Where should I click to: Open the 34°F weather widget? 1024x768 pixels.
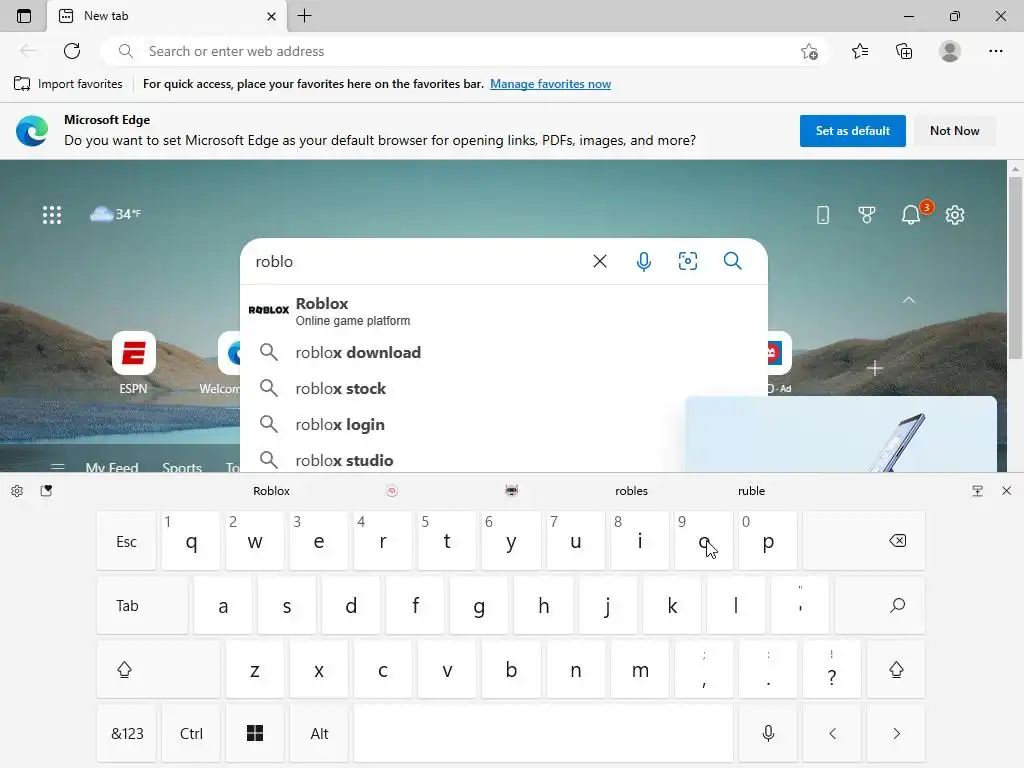(116, 214)
